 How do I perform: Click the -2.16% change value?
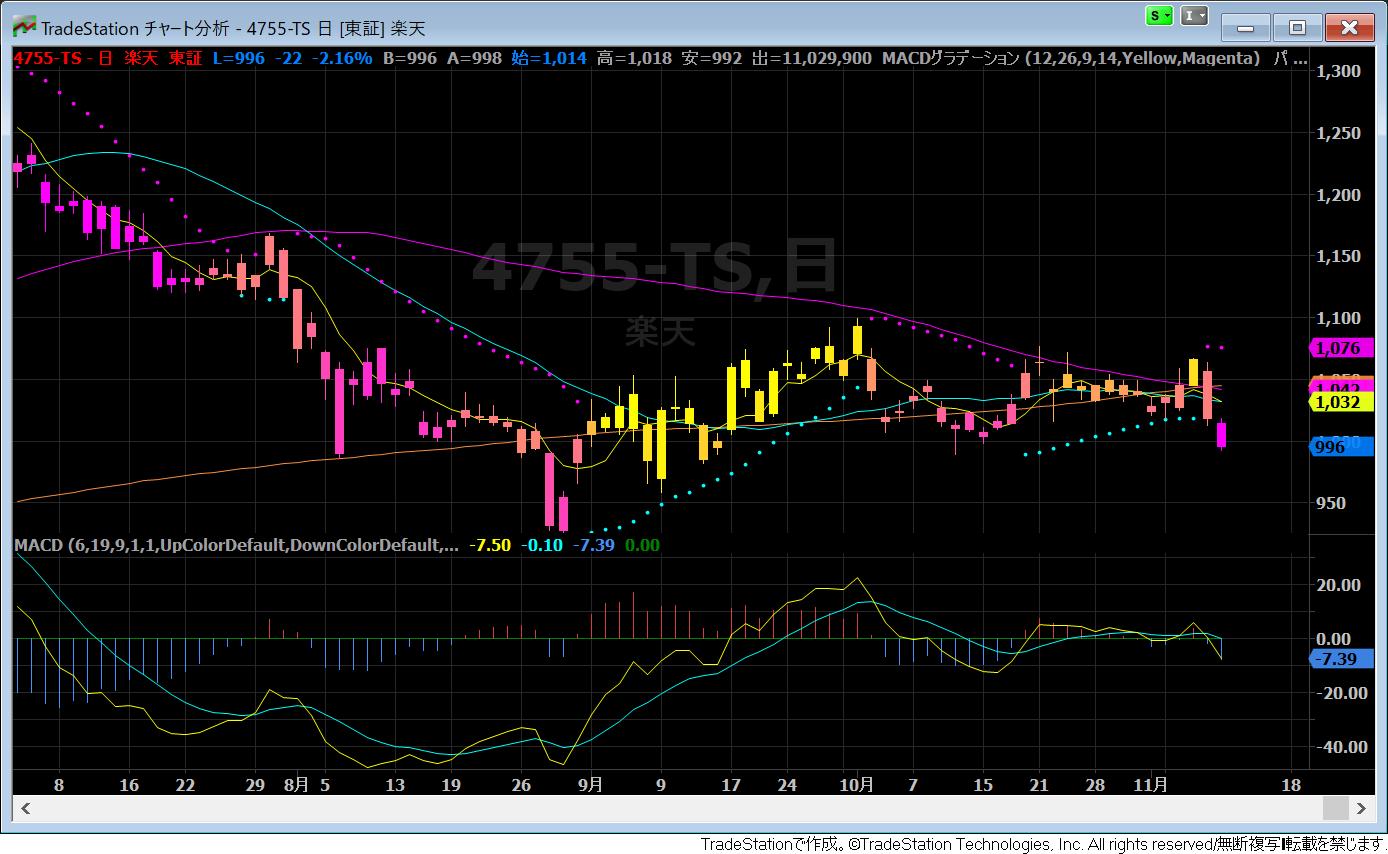click(342, 58)
